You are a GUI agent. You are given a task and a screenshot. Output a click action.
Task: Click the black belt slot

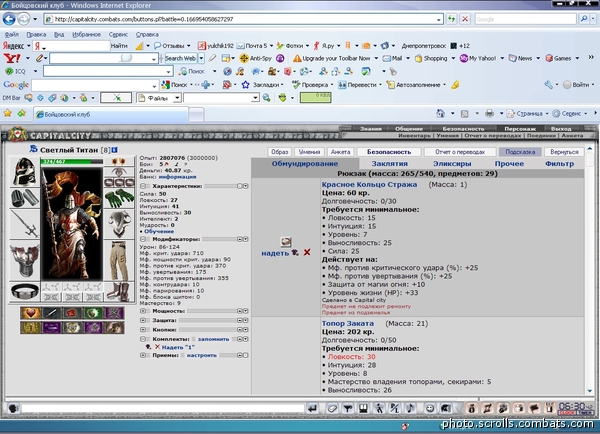tap(24, 292)
